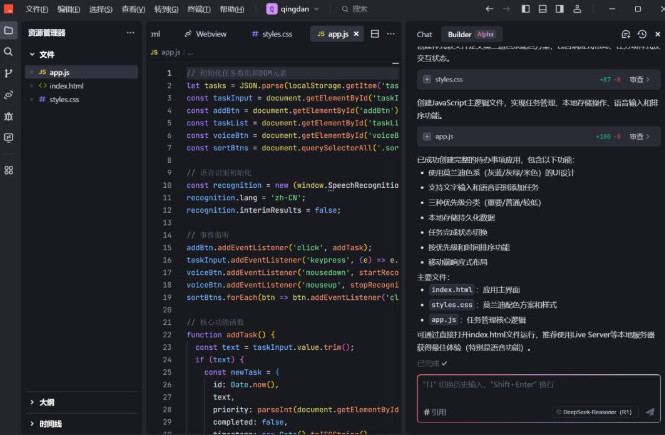Open the 文件 menu
The height and width of the screenshot is (435, 665).
click(x=37, y=9)
